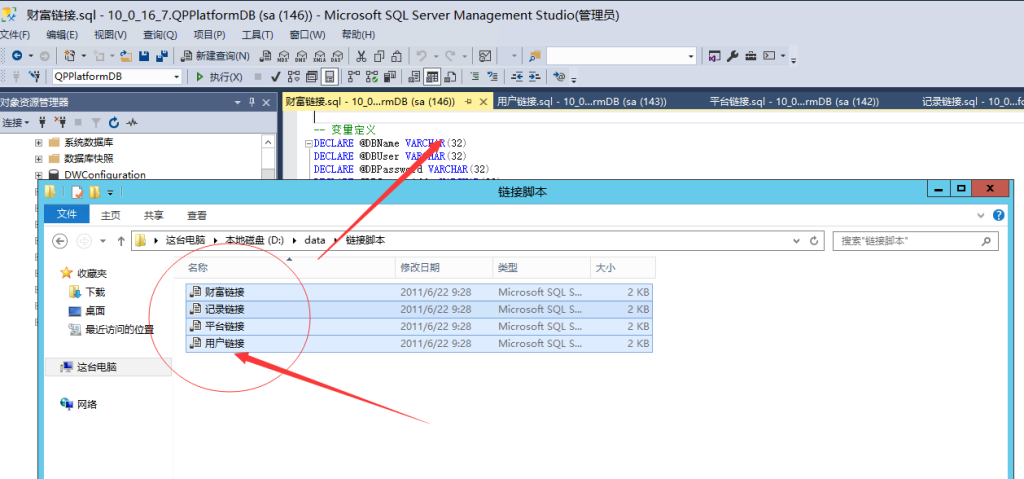The image size is (1024, 479).
Task: Click the cut scissors icon in toolbar
Action: pyautogui.click(x=361, y=56)
